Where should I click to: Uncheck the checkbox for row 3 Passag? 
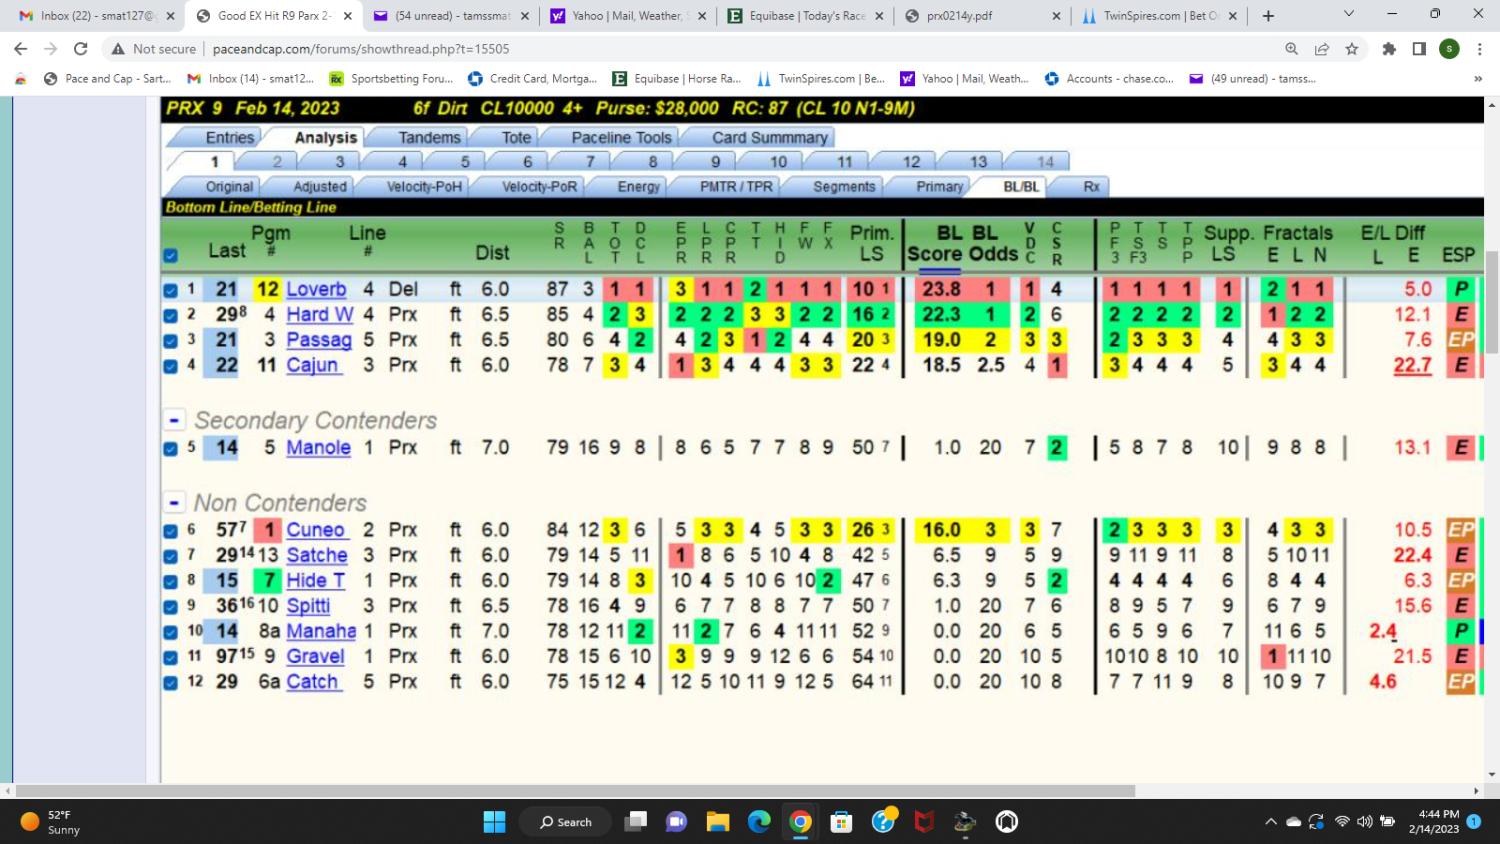click(x=170, y=340)
